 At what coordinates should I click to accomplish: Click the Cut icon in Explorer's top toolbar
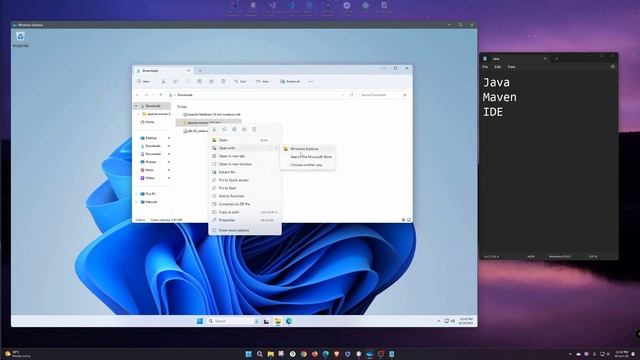[x=163, y=82]
